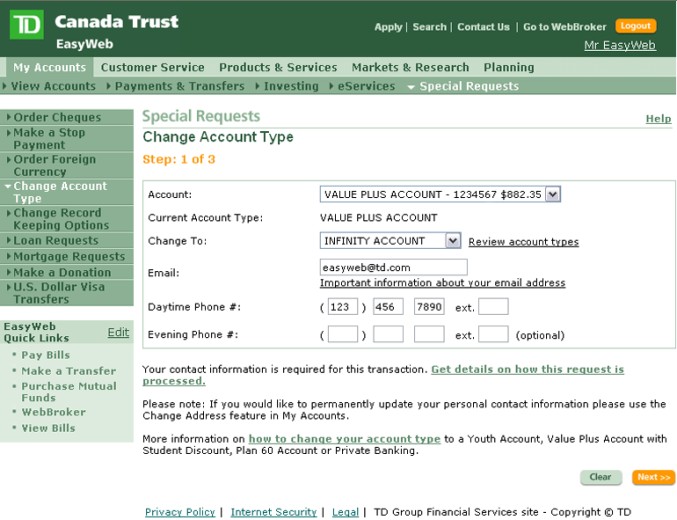Open Review account types link

pos(523,242)
